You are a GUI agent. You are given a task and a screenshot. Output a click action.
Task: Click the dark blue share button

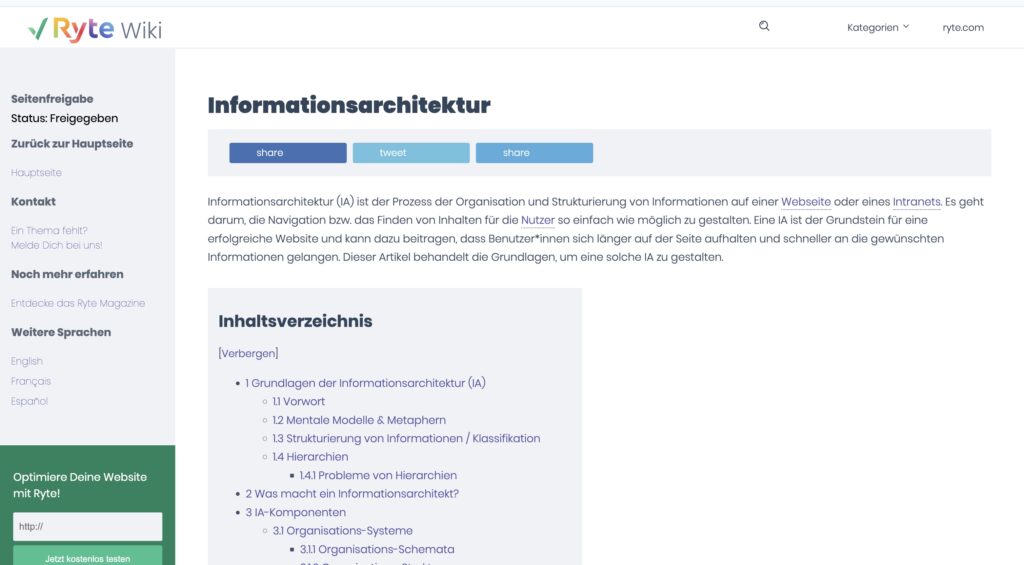288,153
